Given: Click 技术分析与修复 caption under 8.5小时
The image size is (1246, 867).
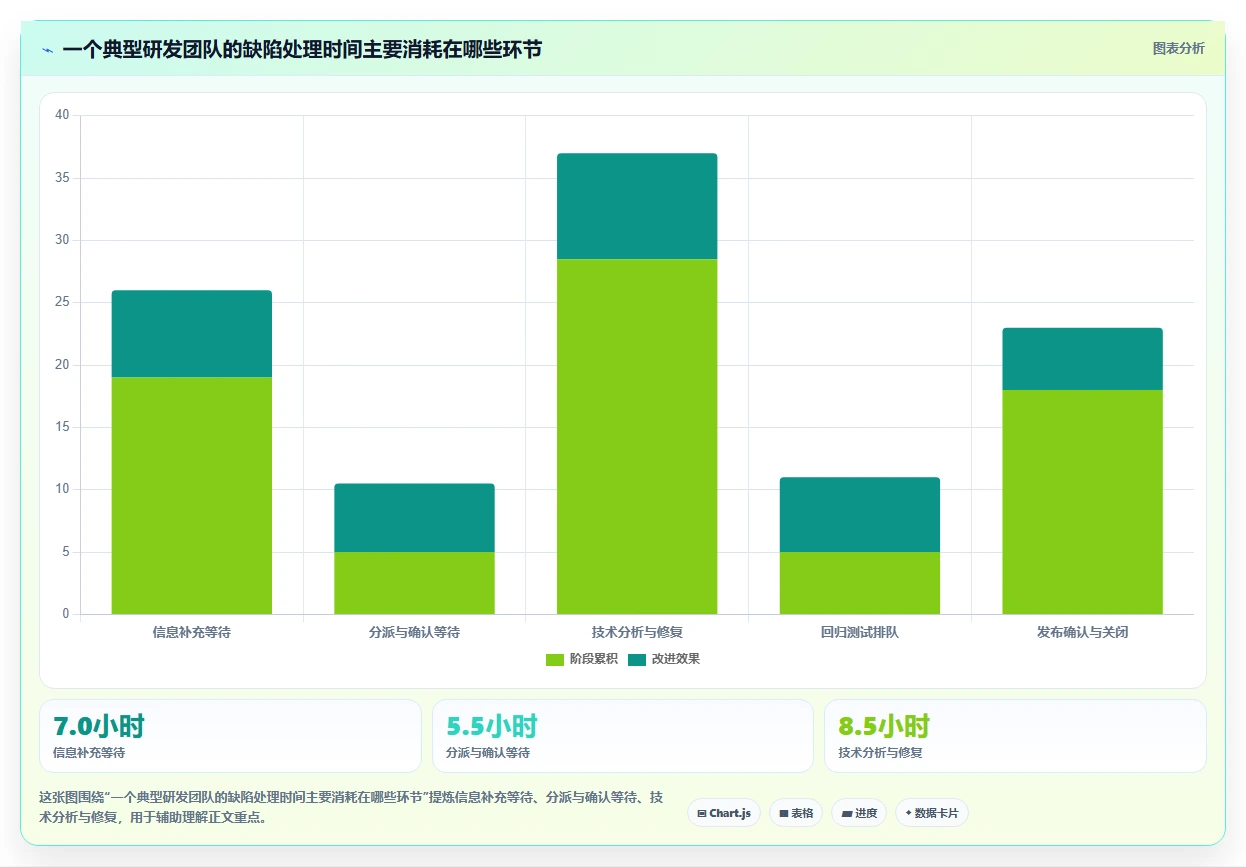Looking at the screenshot, I should click(880, 753).
